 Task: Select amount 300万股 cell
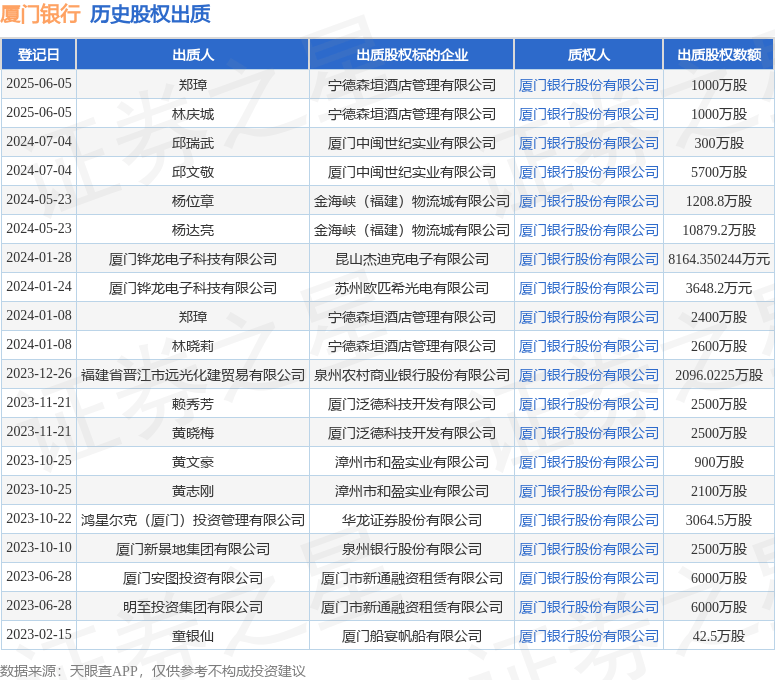click(719, 143)
